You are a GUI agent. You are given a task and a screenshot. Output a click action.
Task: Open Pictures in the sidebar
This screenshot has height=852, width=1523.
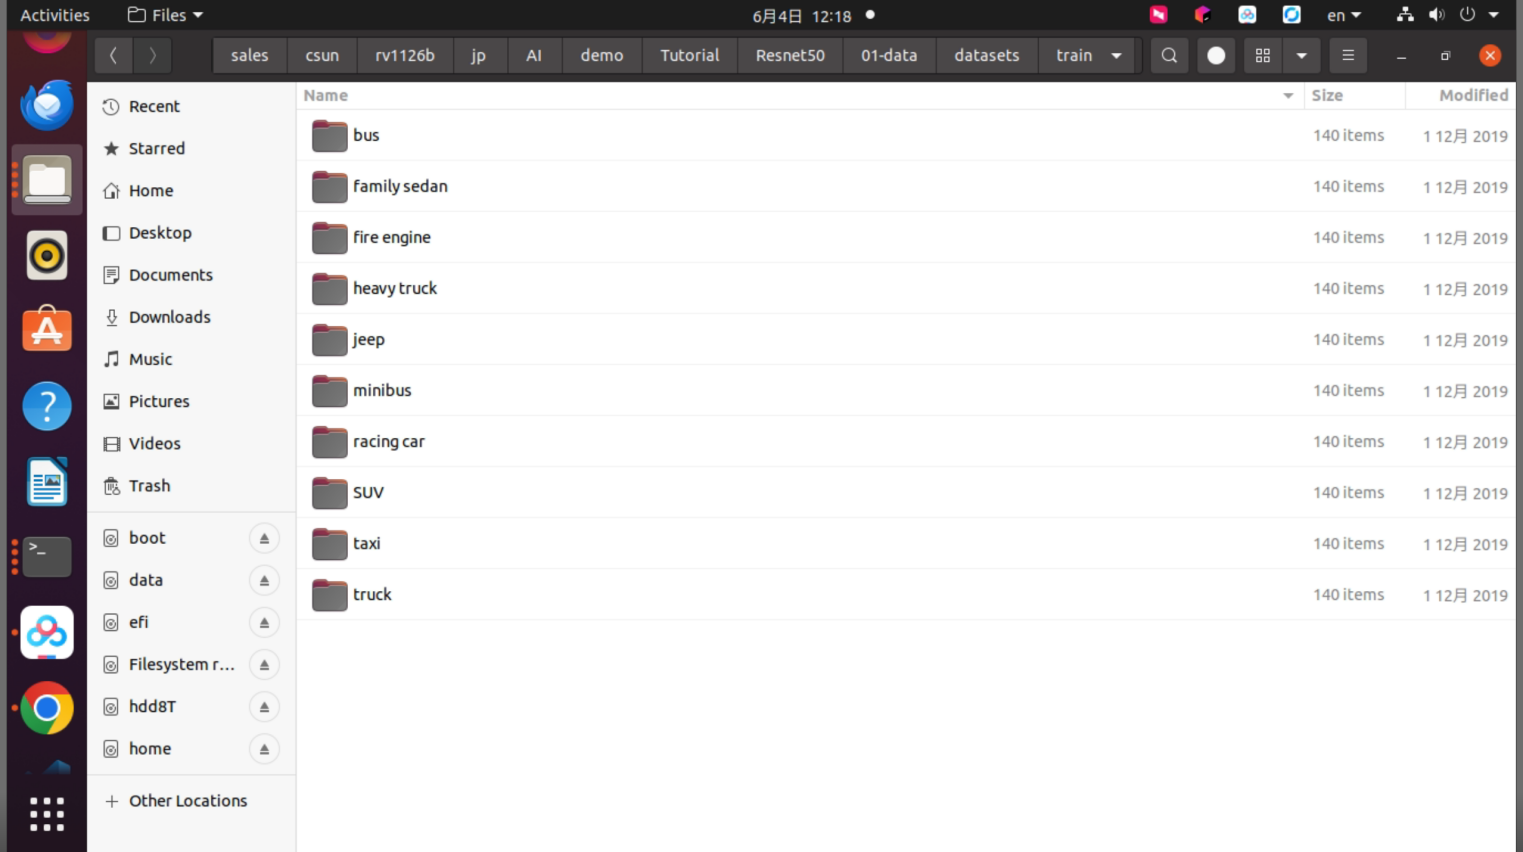tap(191, 401)
